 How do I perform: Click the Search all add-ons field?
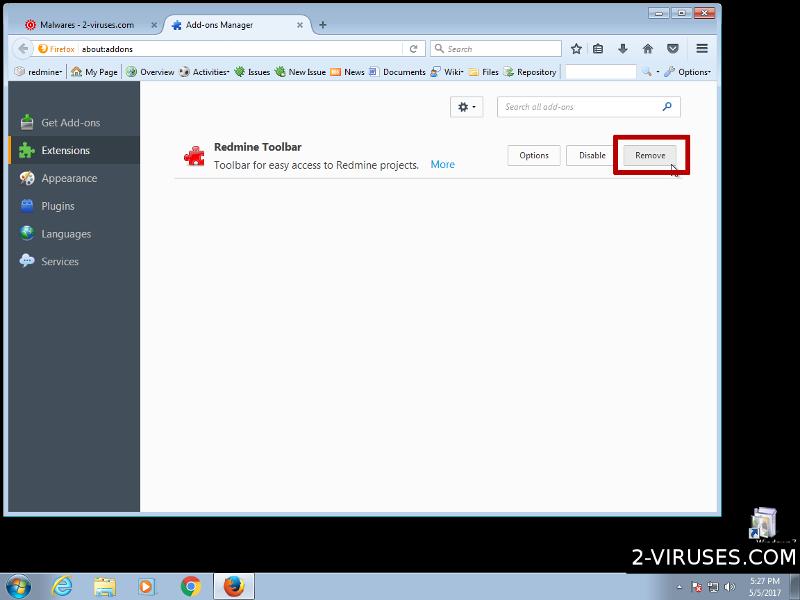coord(580,107)
